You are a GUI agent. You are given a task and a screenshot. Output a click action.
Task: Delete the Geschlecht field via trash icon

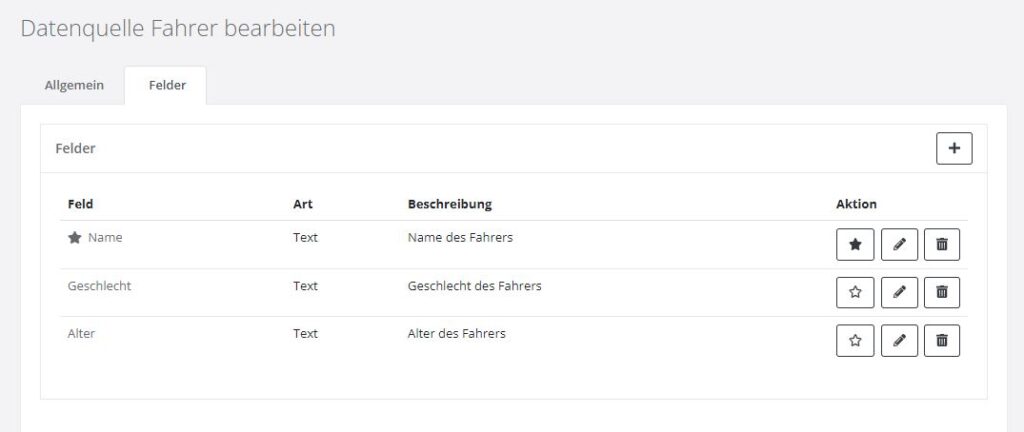tap(941, 292)
